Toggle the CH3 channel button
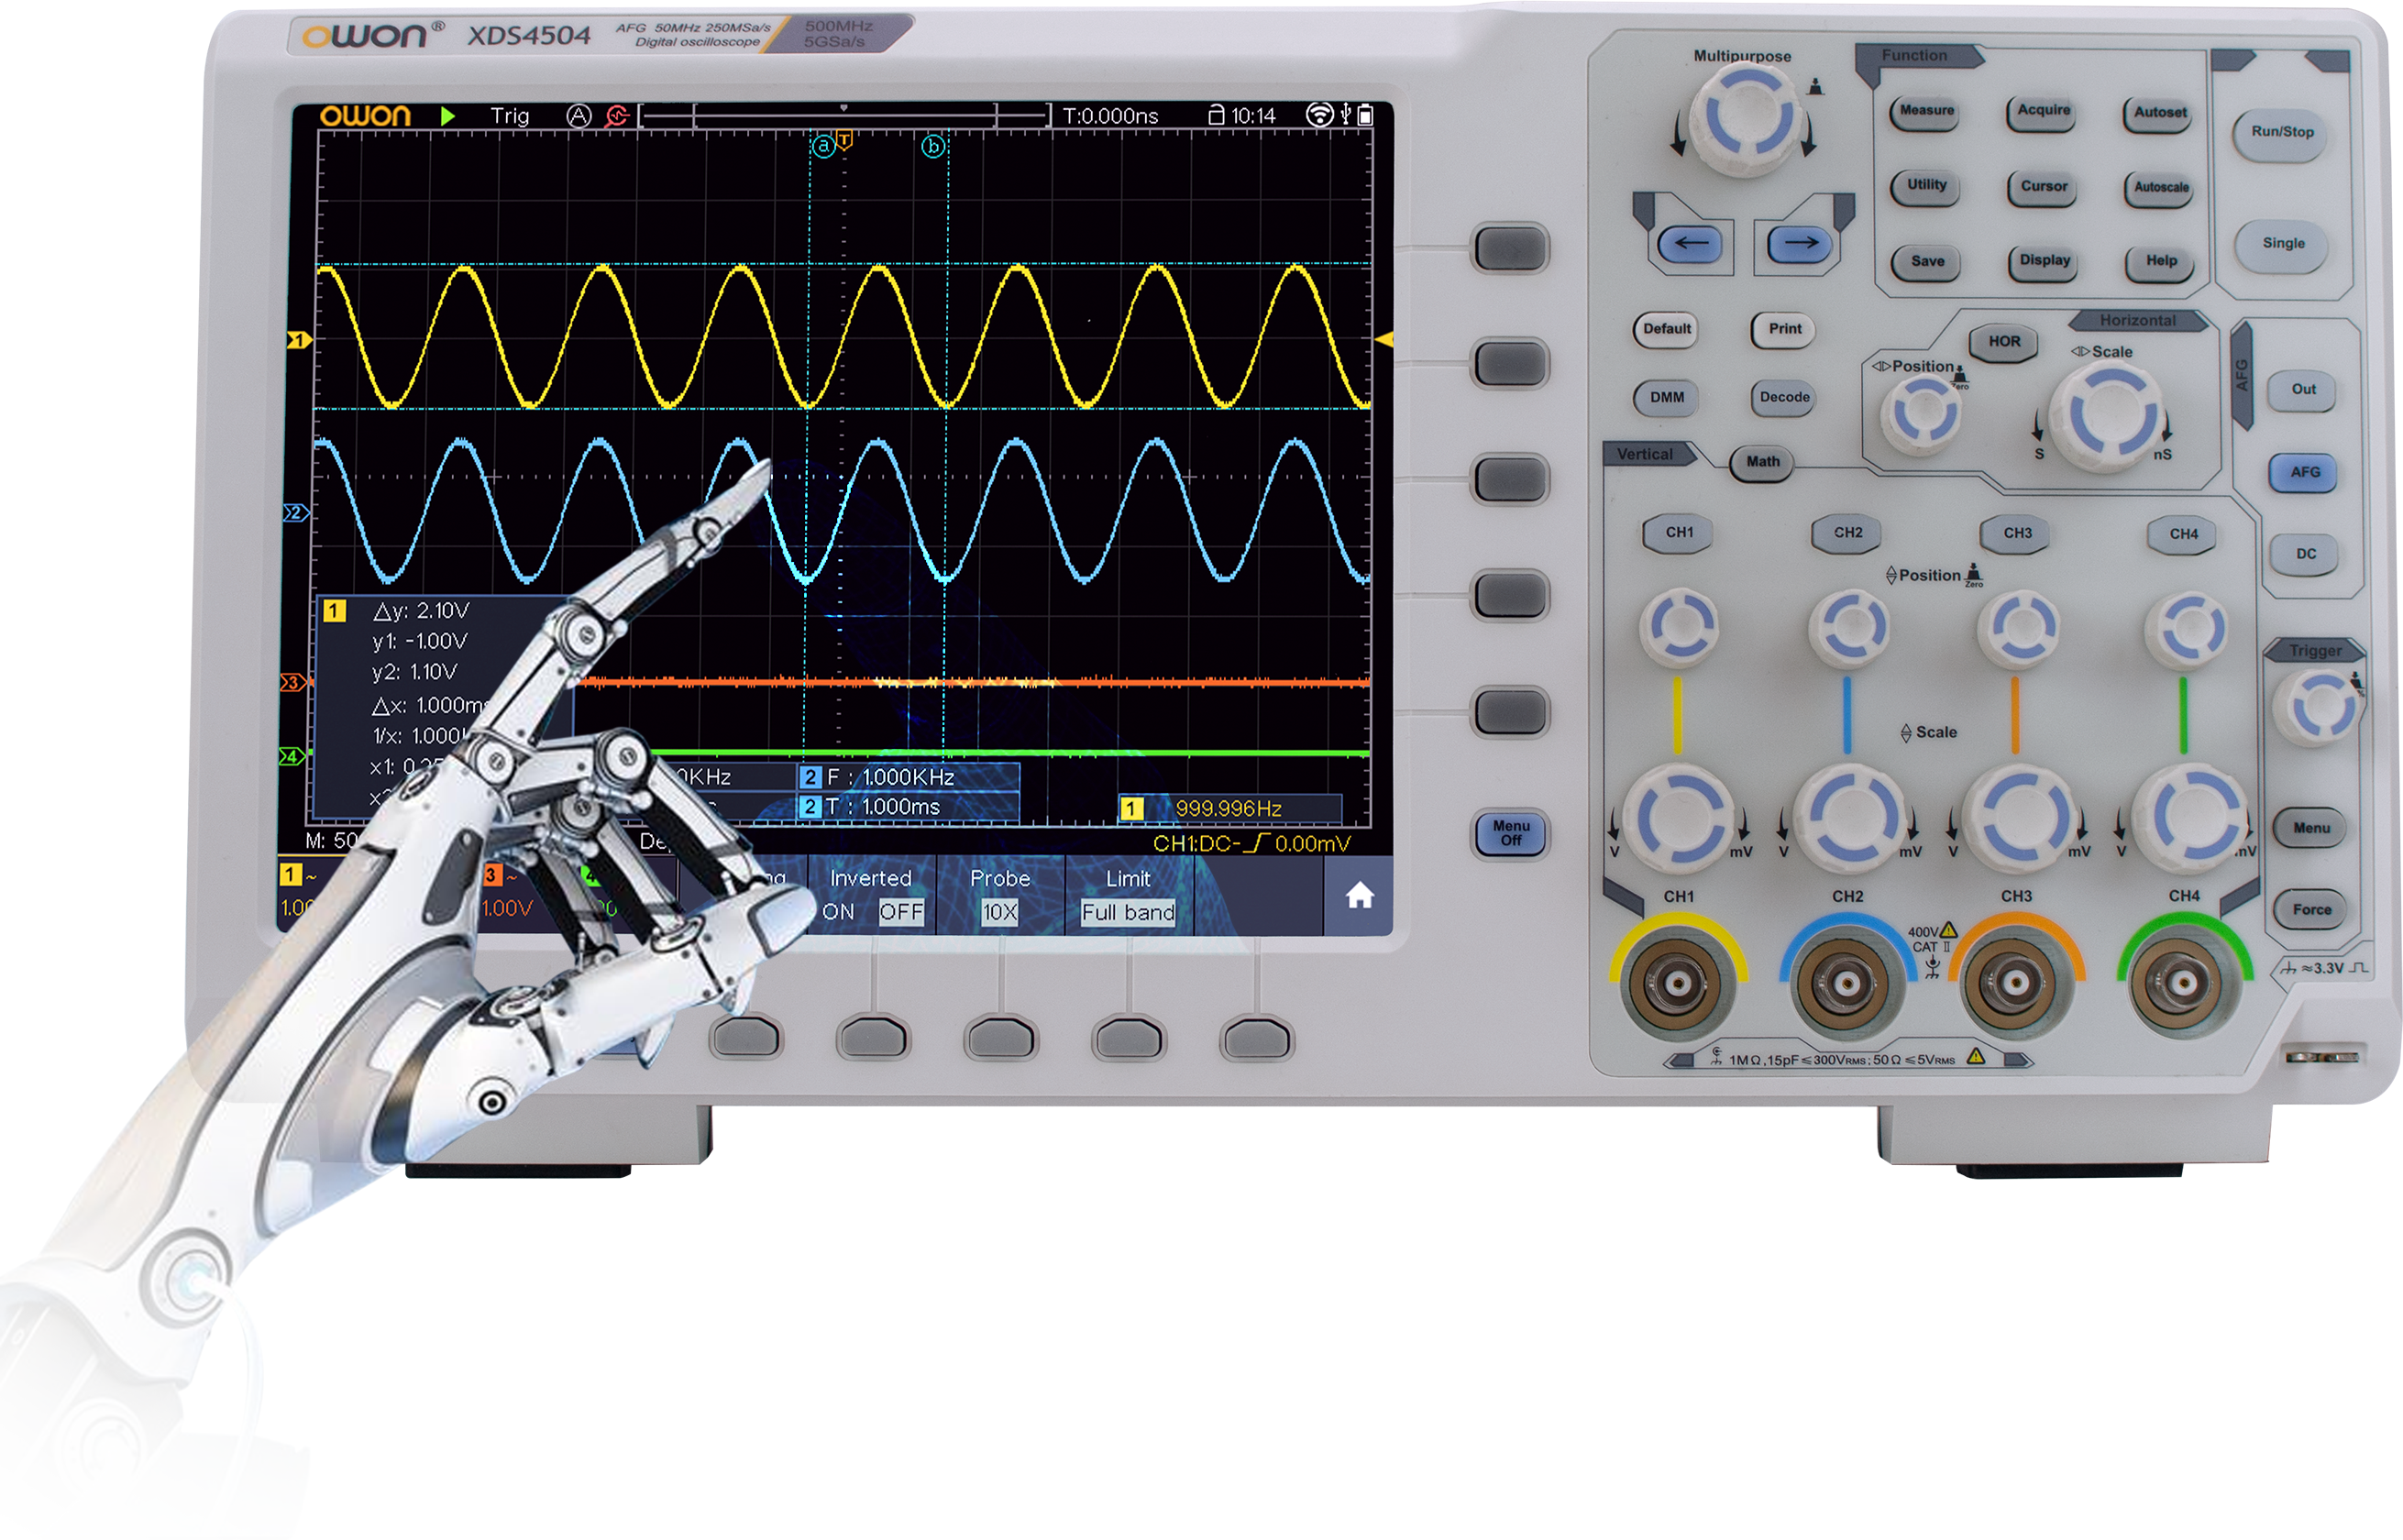 pos(2016,534)
